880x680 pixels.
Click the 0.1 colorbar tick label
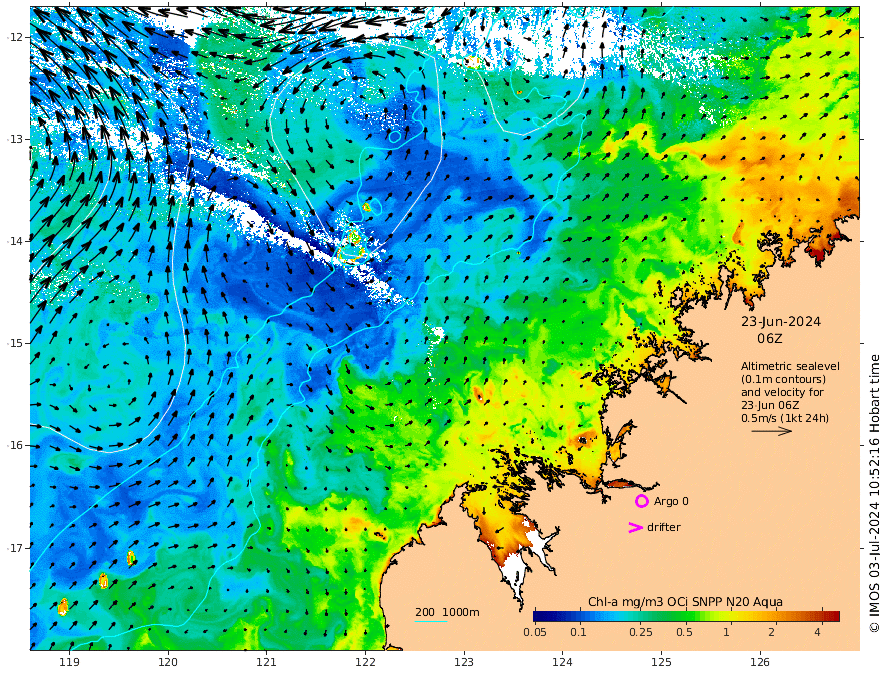point(579,632)
